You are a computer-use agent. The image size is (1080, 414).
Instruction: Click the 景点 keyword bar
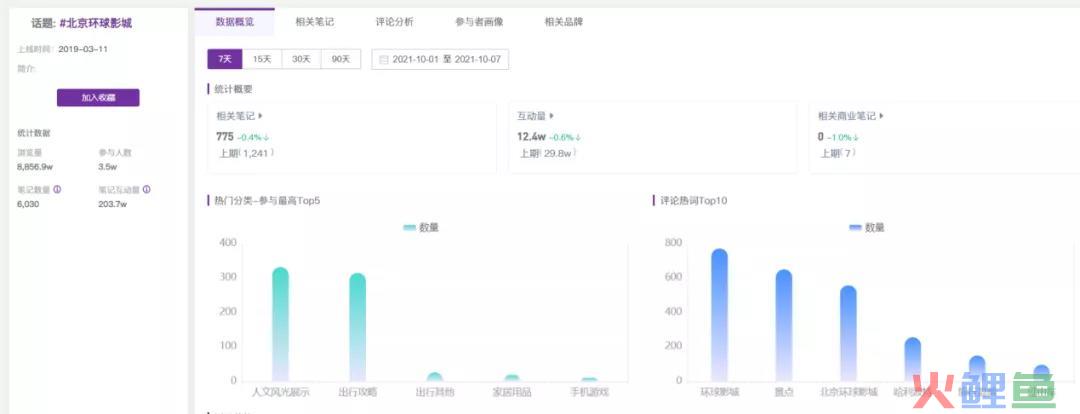(784, 326)
